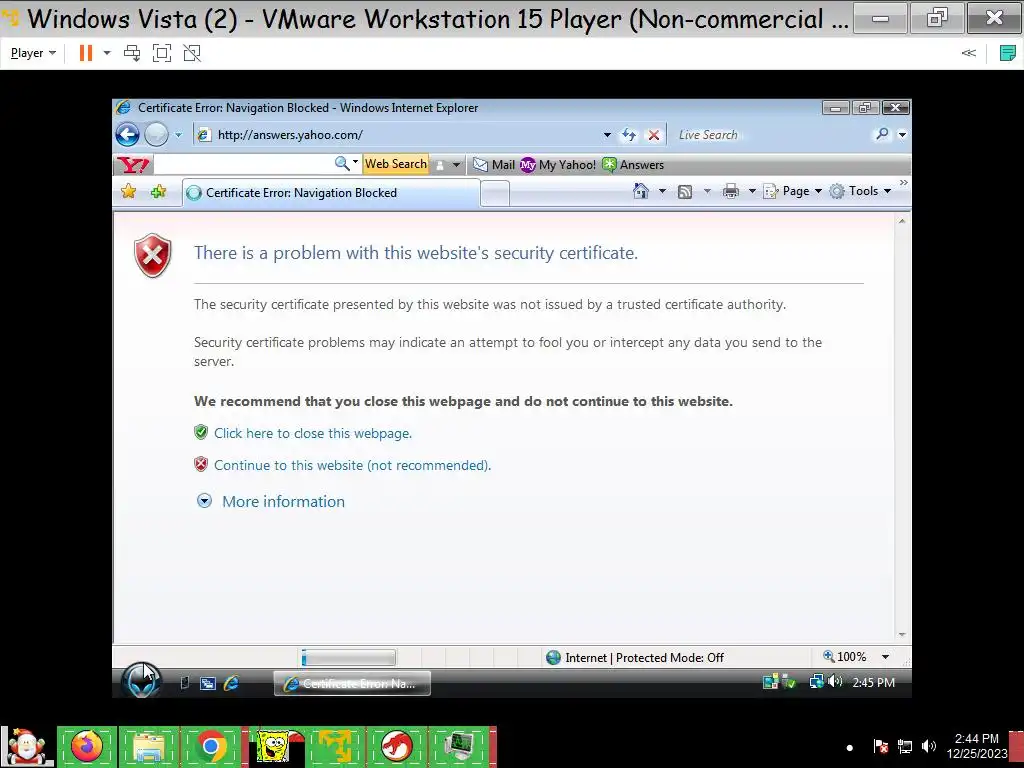Click the Yahoo toolbar search text field
The height and width of the screenshot is (768, 1024).
[x=243, y=164]
